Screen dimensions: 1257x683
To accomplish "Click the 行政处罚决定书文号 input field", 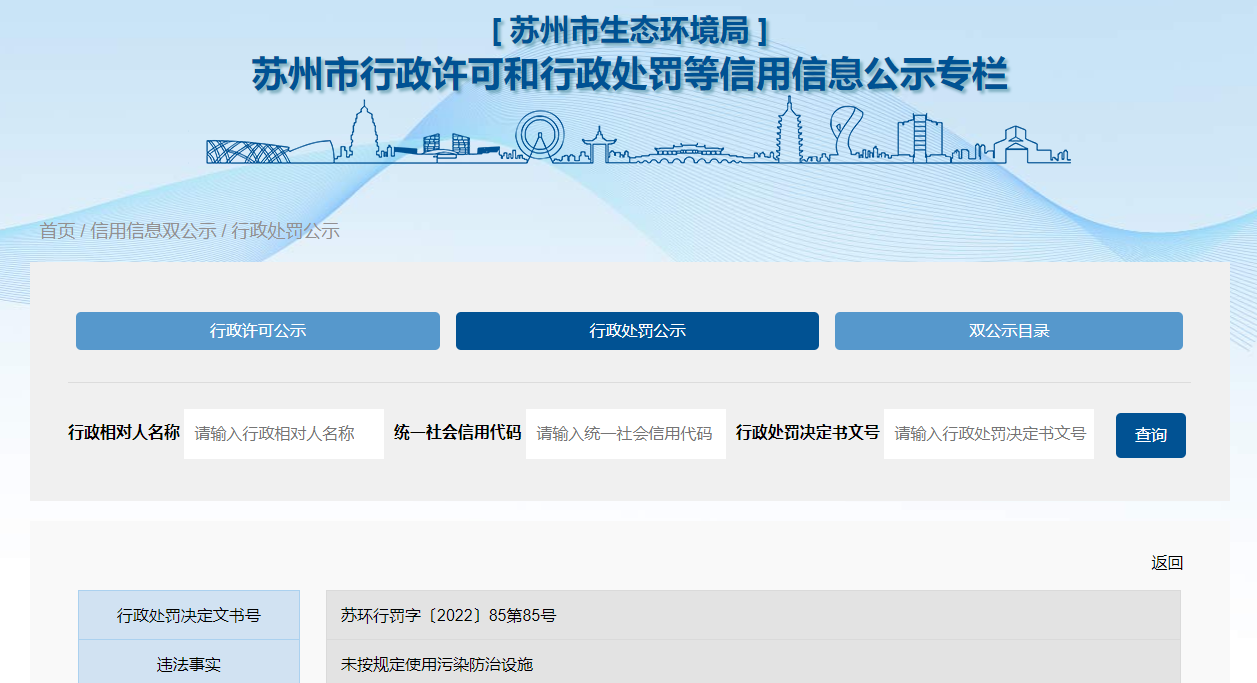I will tap(989, 434).
